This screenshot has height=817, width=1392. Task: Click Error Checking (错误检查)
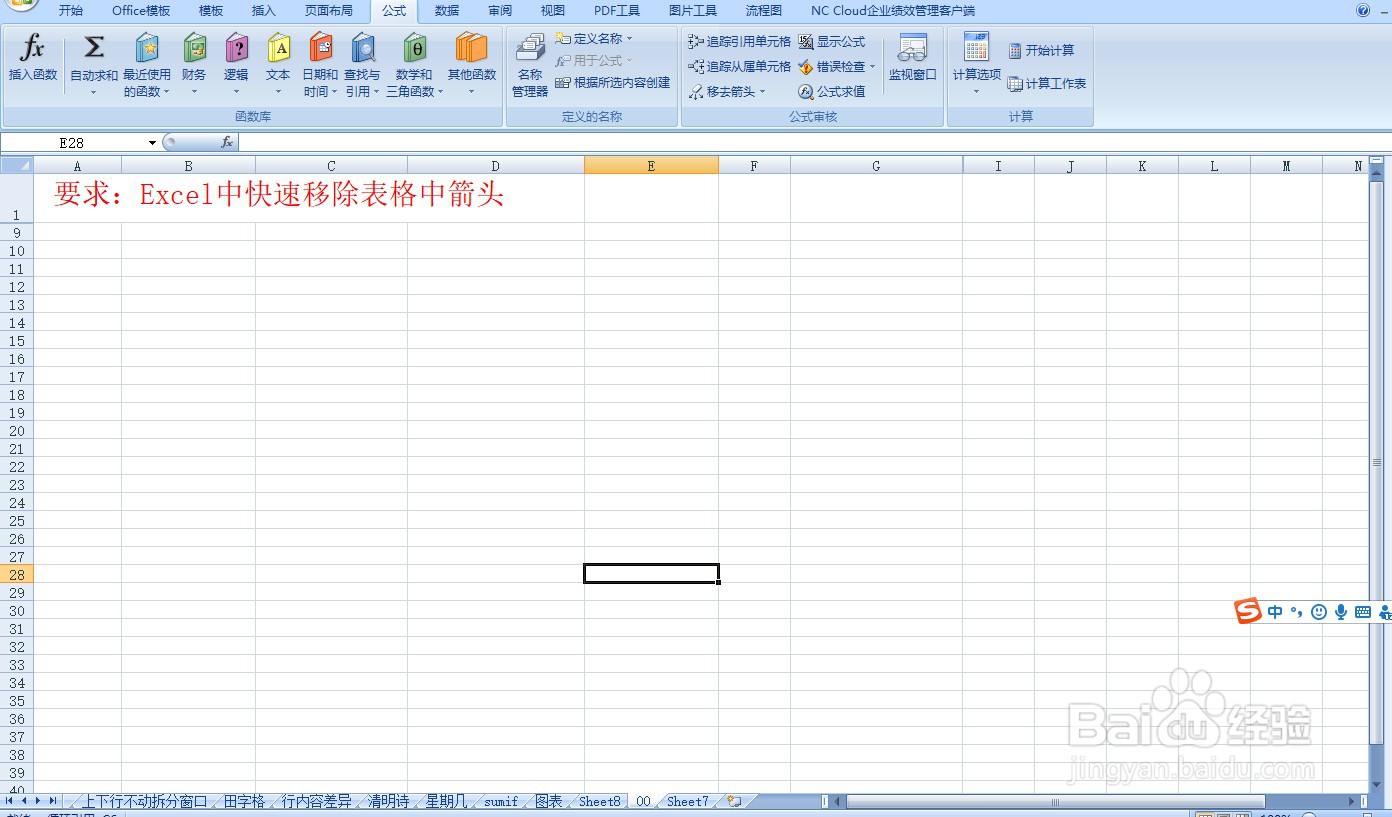(x=831, y=67)
